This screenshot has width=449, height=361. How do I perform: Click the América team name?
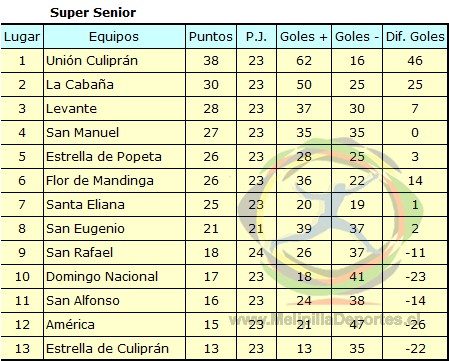[70, 325]
